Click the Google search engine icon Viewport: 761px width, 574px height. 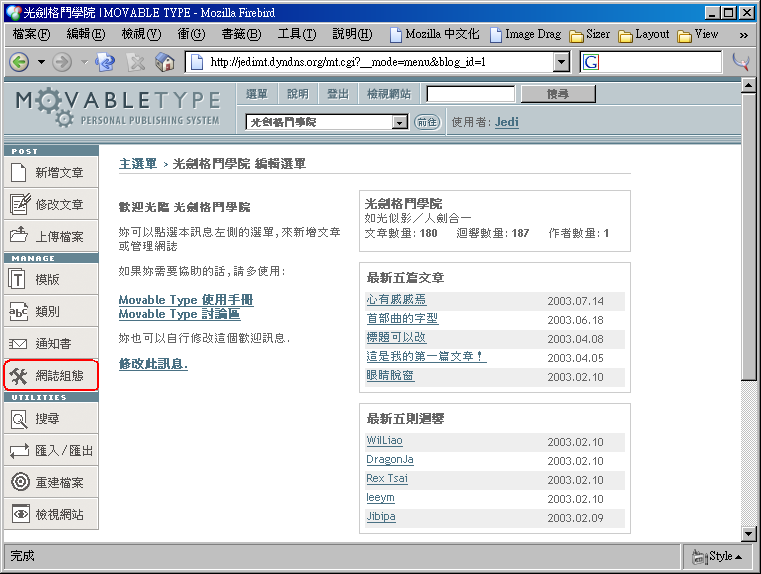[x=591, y=62]
